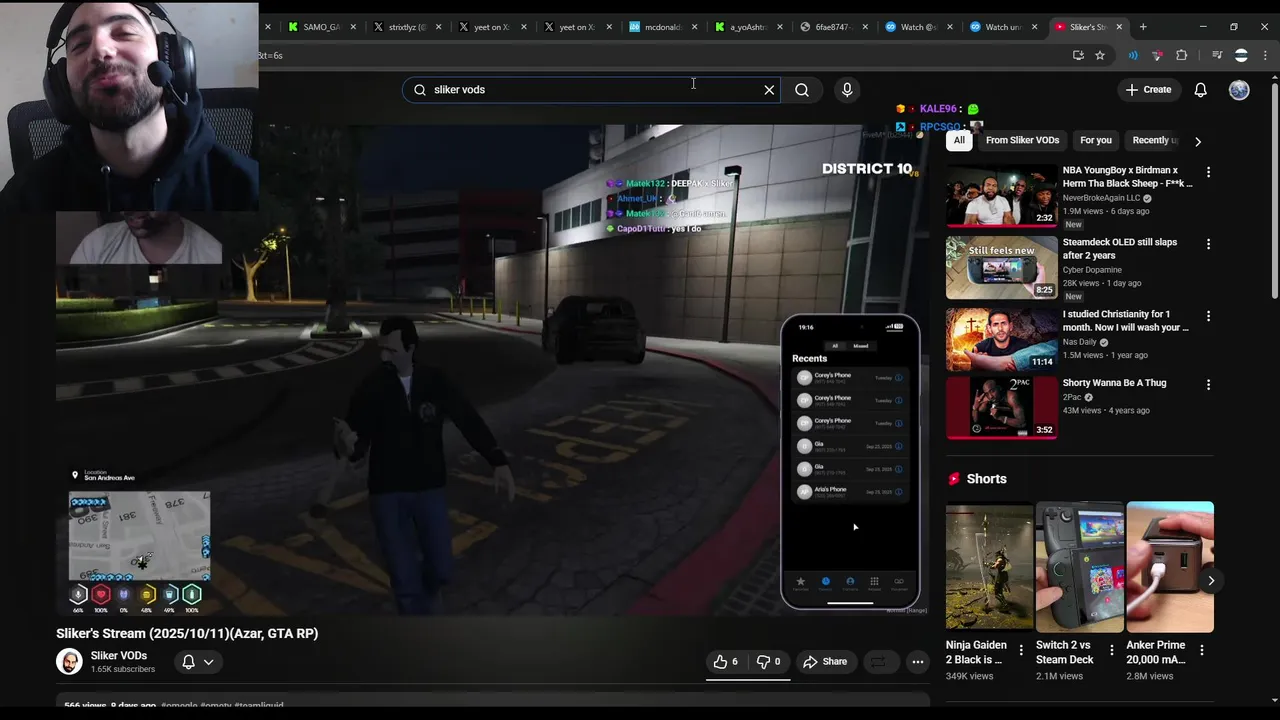This screenshot has width=1280, height=720.
Task: Open YouTube notifications bell
Action: tap(1201, 90)
